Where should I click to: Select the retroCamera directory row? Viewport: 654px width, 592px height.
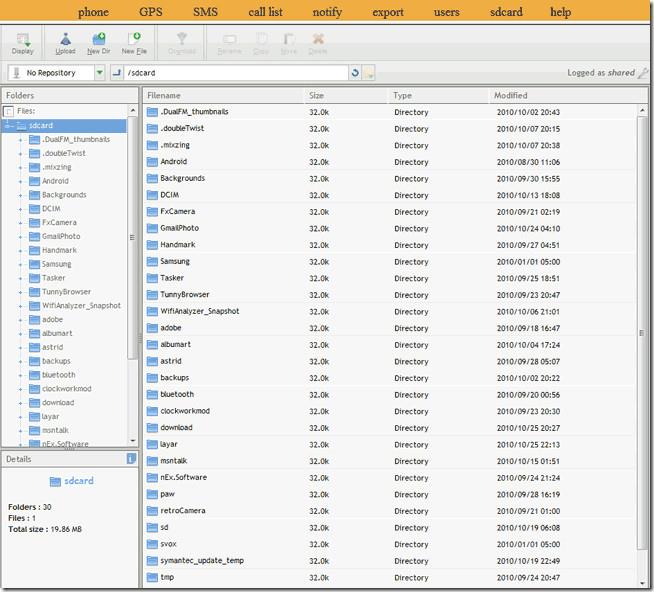[182, 511]
